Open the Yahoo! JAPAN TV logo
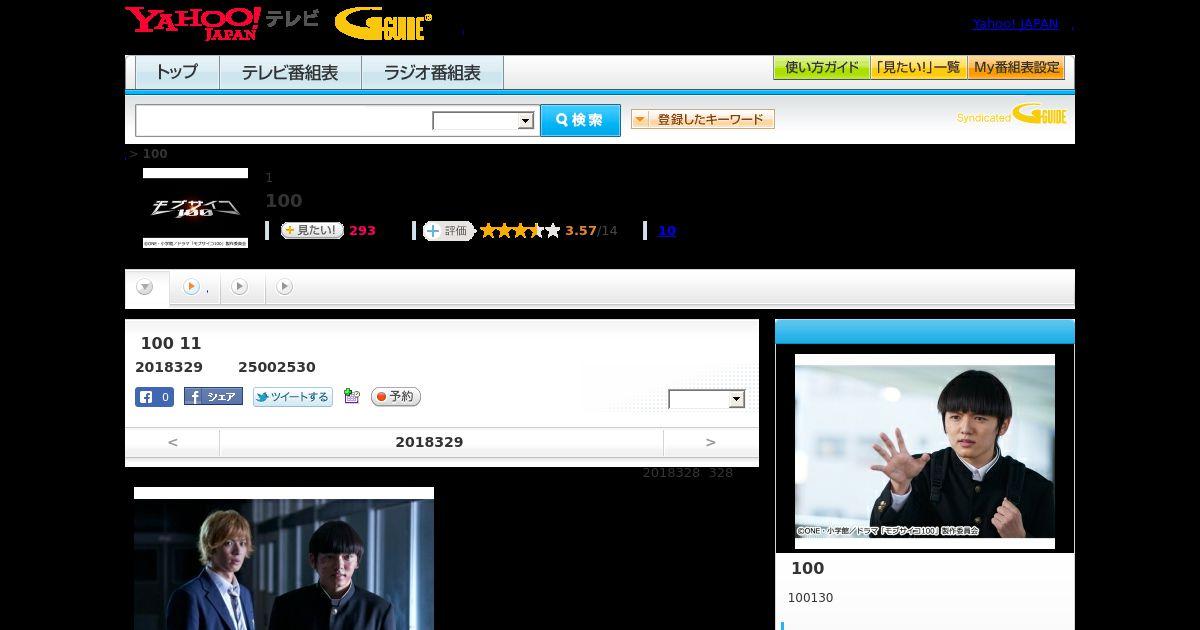Viewport: 1200px width, 630px height. click(222, 23)
